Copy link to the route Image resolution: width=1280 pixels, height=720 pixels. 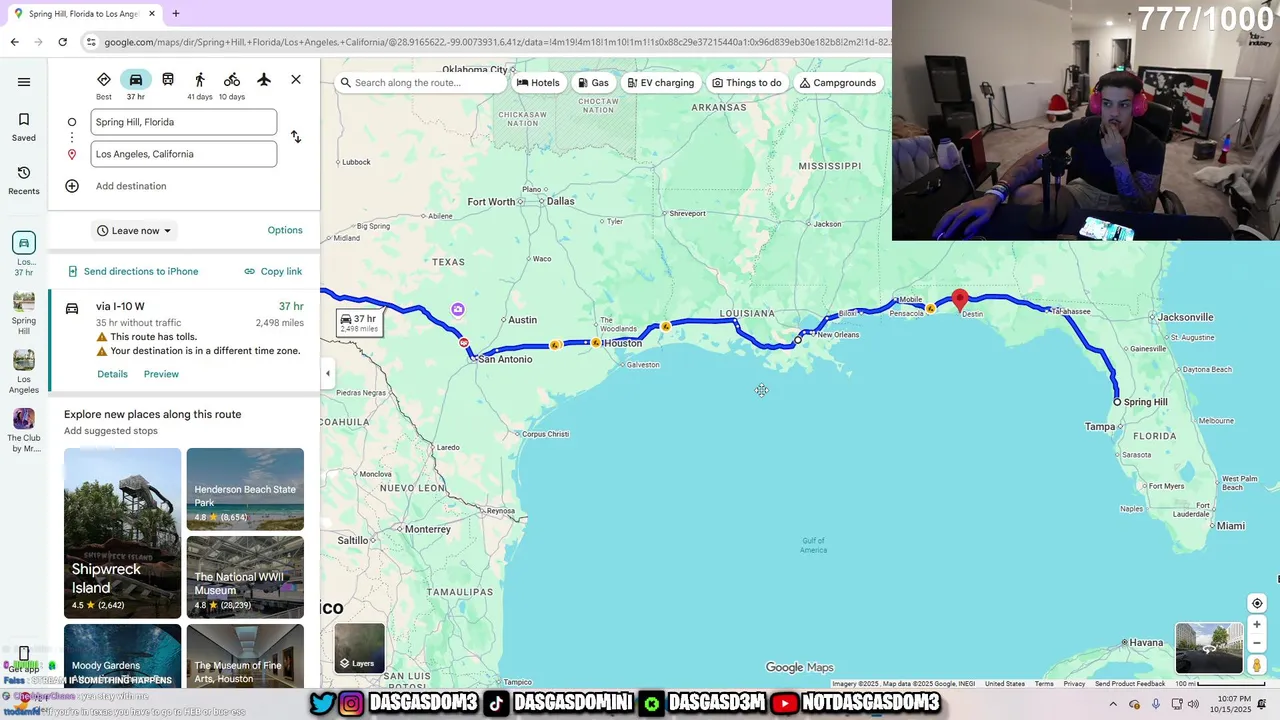point(273,272)
